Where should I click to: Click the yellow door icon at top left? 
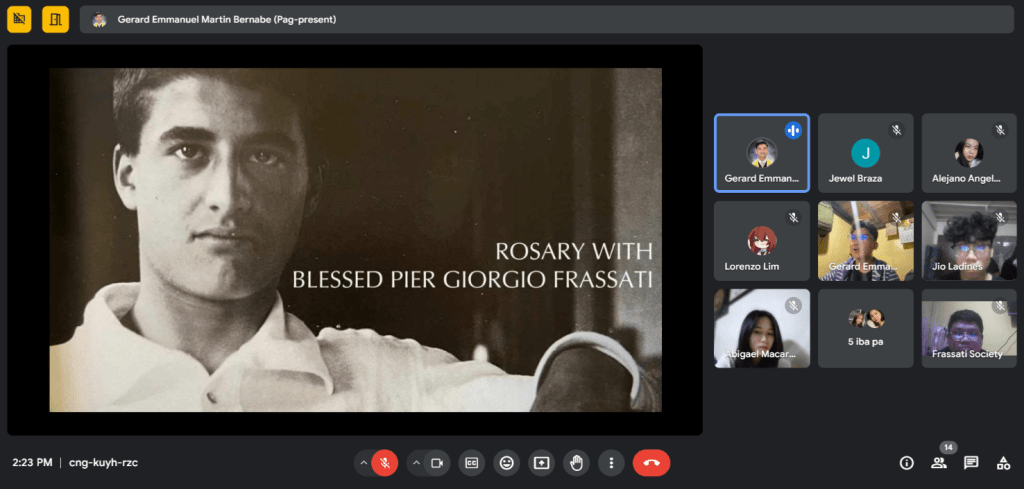tap(55, 19)
